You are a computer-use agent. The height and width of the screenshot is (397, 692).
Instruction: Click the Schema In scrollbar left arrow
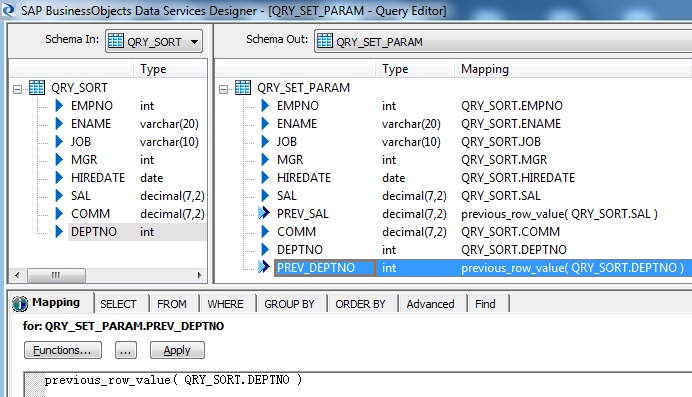[17, 275]
